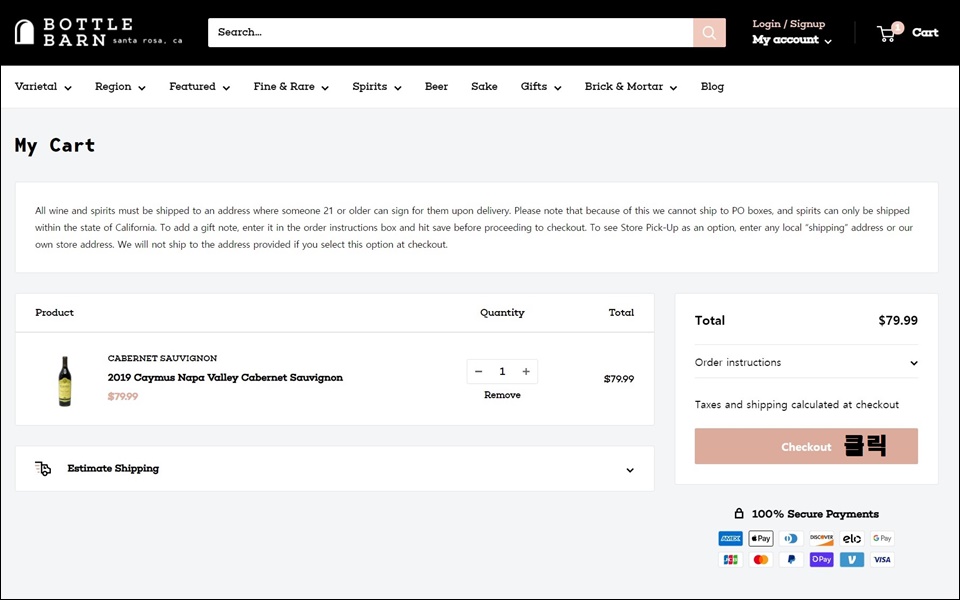960x600 pixels.
Task: Decrease wine quantity with minus button
Action: click(x=479, y=372)
